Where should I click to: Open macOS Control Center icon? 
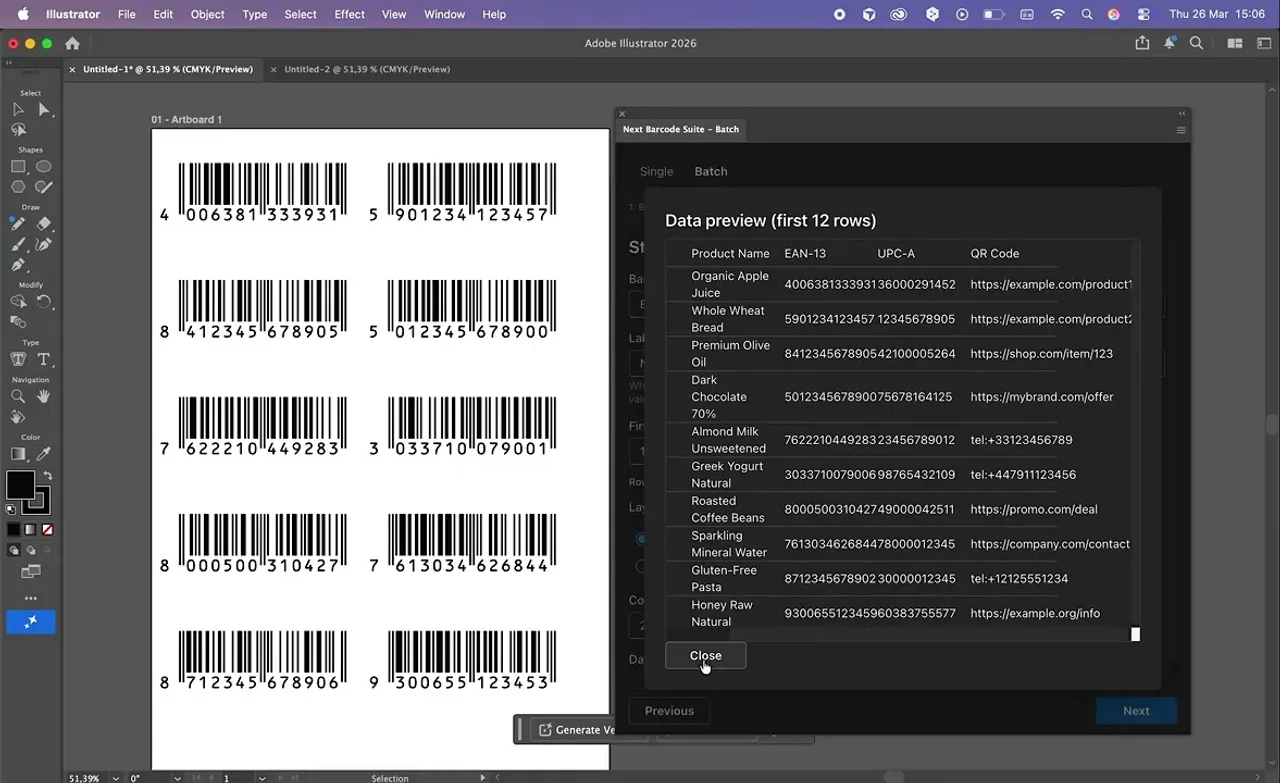pos(1143,14)
